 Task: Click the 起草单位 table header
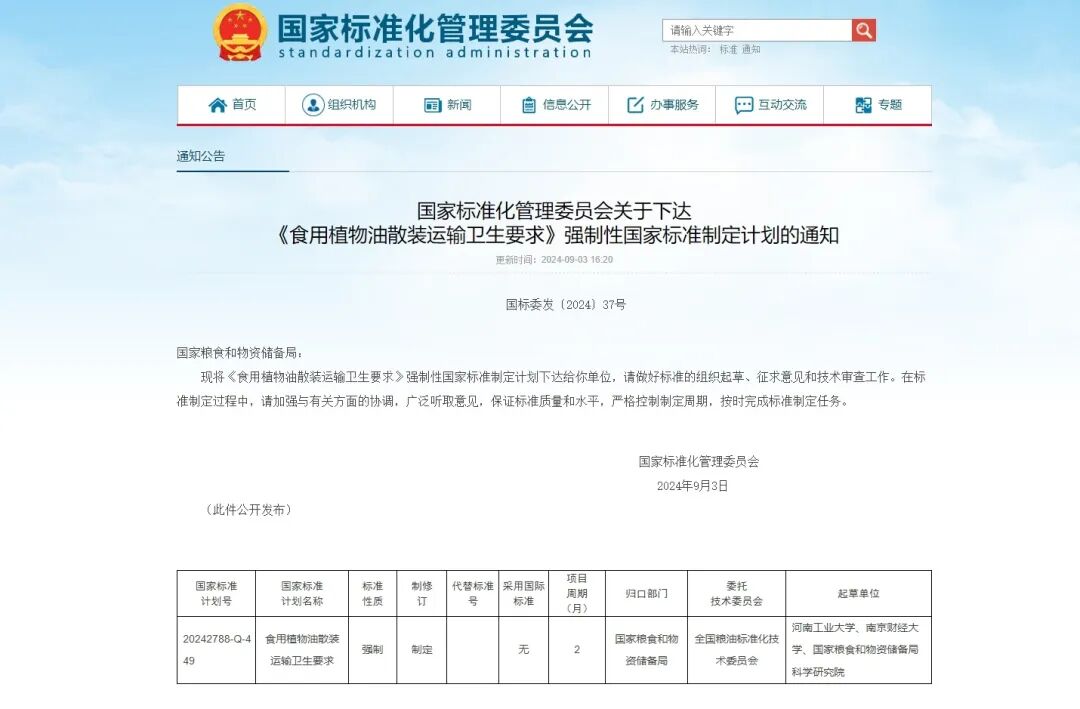tap(858, 591)
